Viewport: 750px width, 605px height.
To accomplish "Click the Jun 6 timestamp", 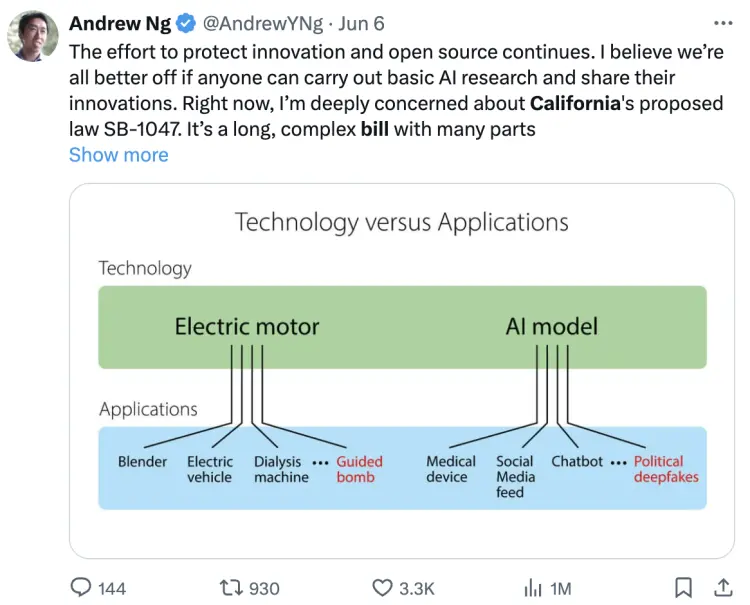I will pyautogui.click(x=361, y=23).
